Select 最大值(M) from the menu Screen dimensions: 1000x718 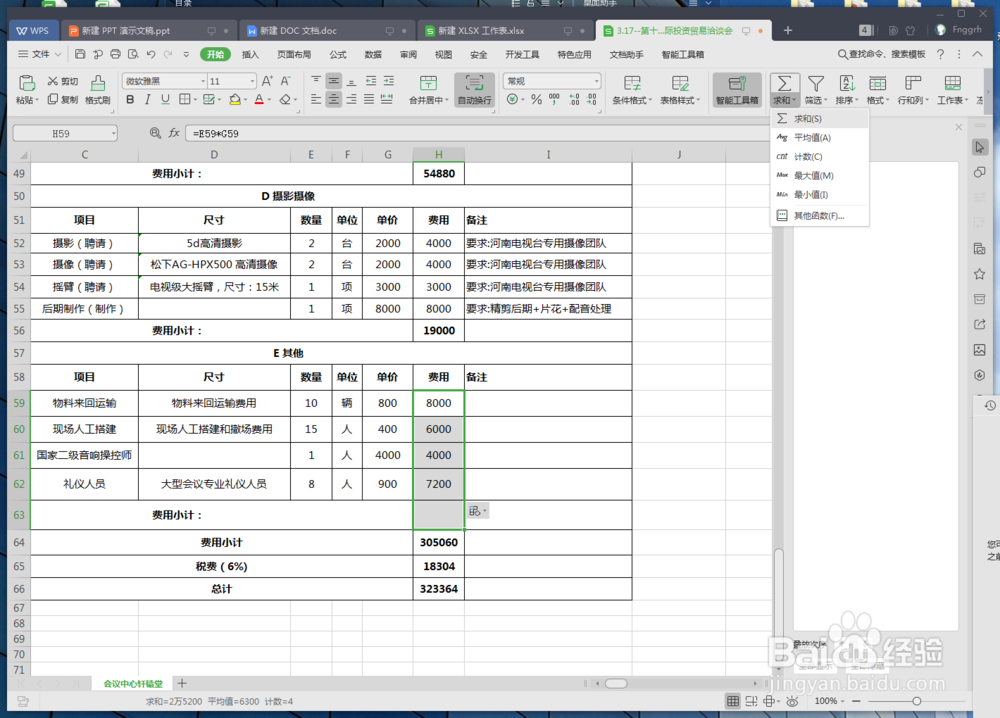click(x=820, y=175)
